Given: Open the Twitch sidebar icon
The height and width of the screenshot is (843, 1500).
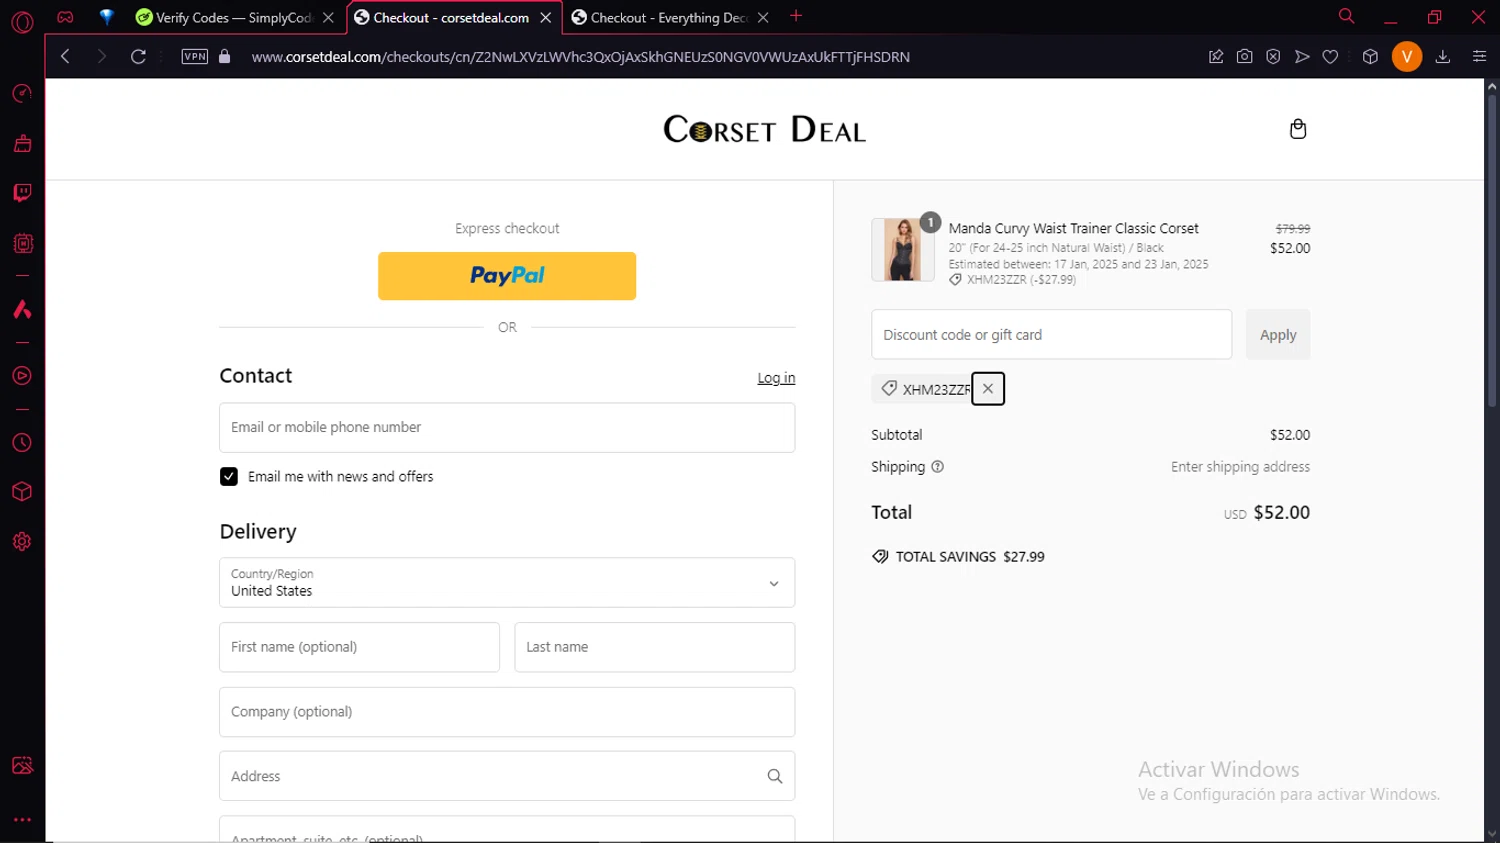Looking at the screenshot, I should [x=22, y=193].
